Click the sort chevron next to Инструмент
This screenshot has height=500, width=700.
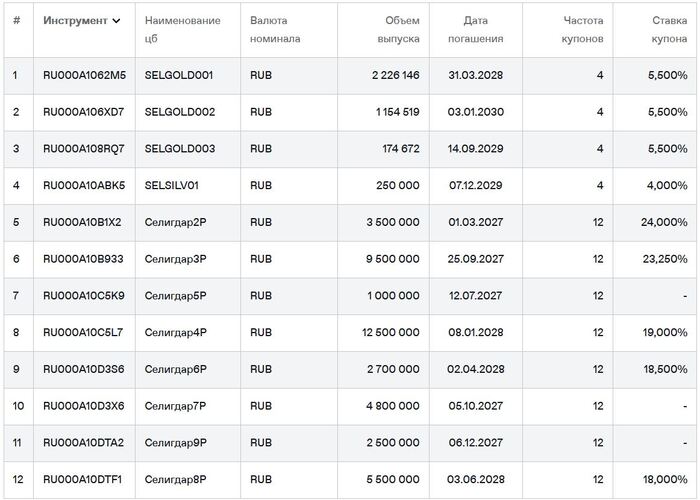click(x=117, y=21)
